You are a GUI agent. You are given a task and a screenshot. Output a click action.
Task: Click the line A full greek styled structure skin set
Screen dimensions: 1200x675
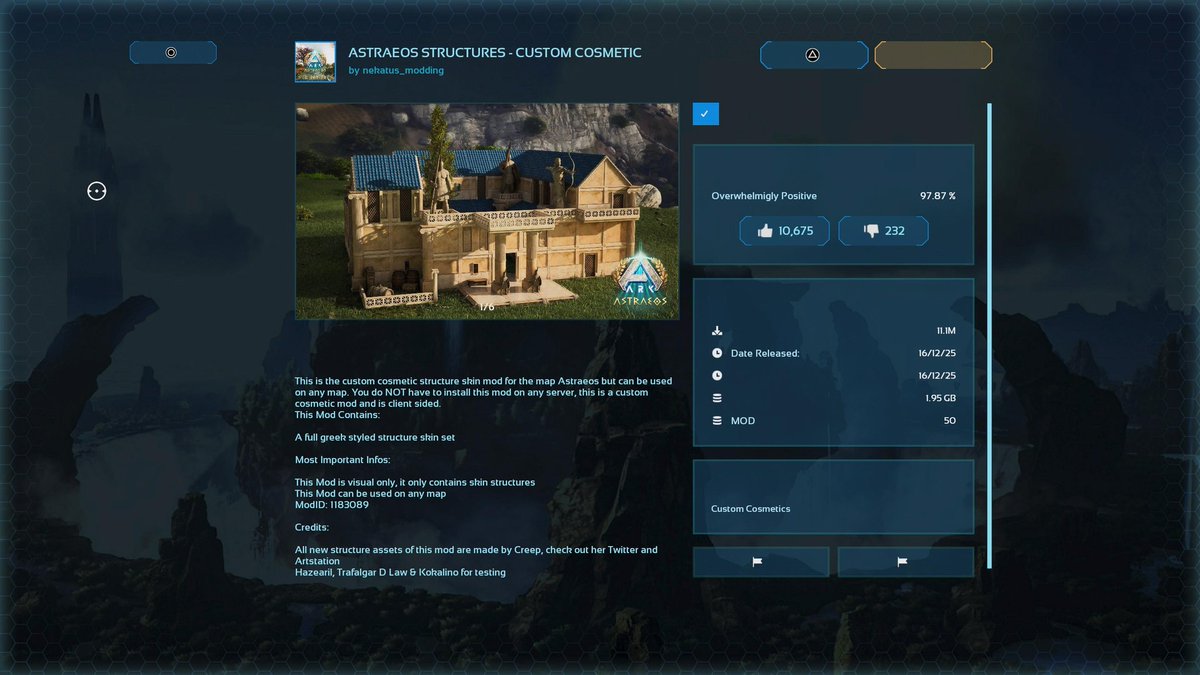375,437
